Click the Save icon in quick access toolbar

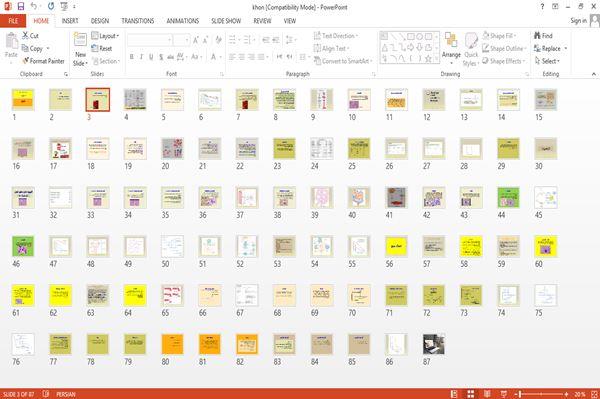click(x=21, y=6)
